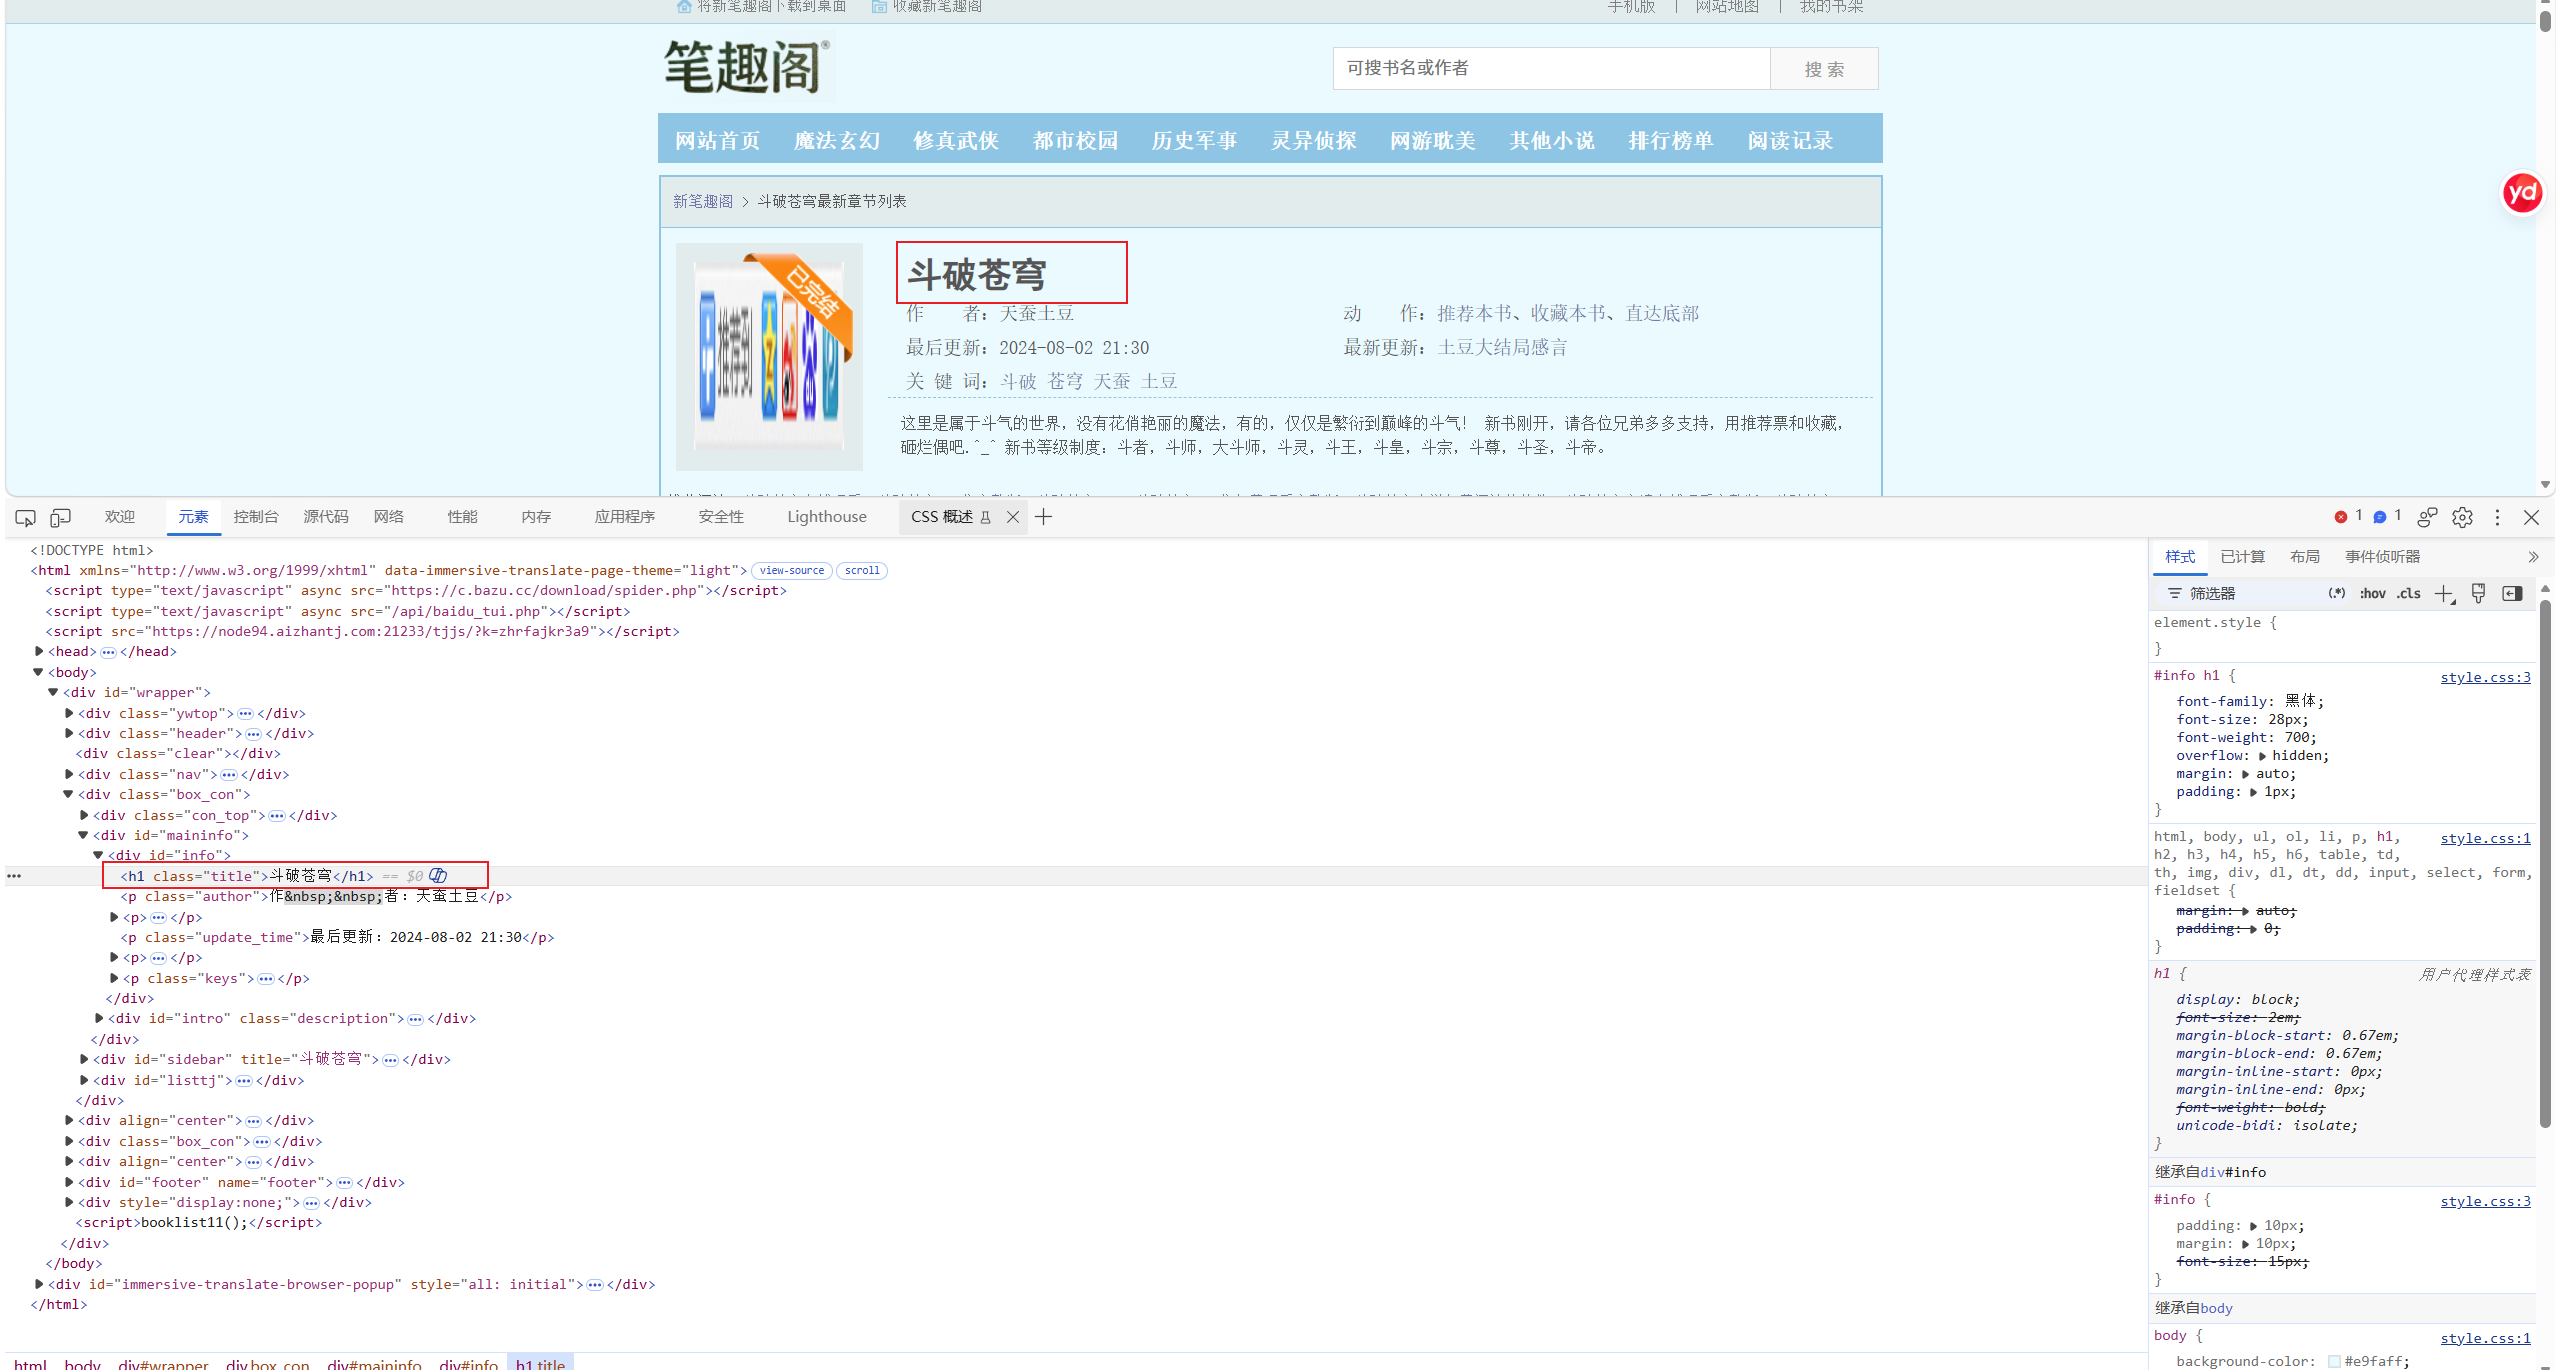Switch to 事件侦听器 tab
2560x1370 pixels.
tap(2383, 556)
